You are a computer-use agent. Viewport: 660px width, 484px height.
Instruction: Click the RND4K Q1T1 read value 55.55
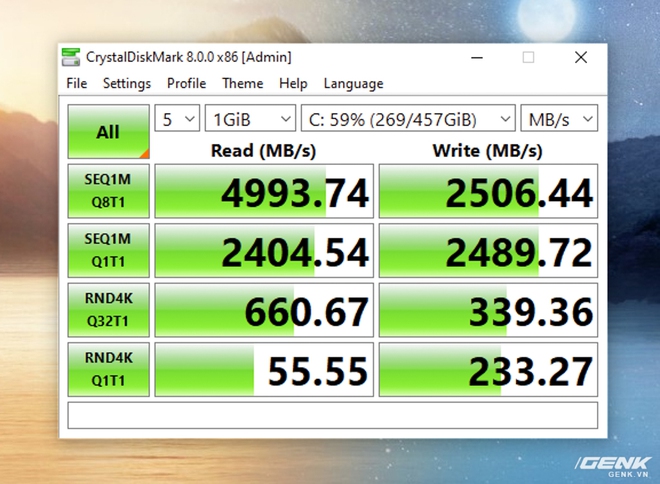[x=264, y=370]
